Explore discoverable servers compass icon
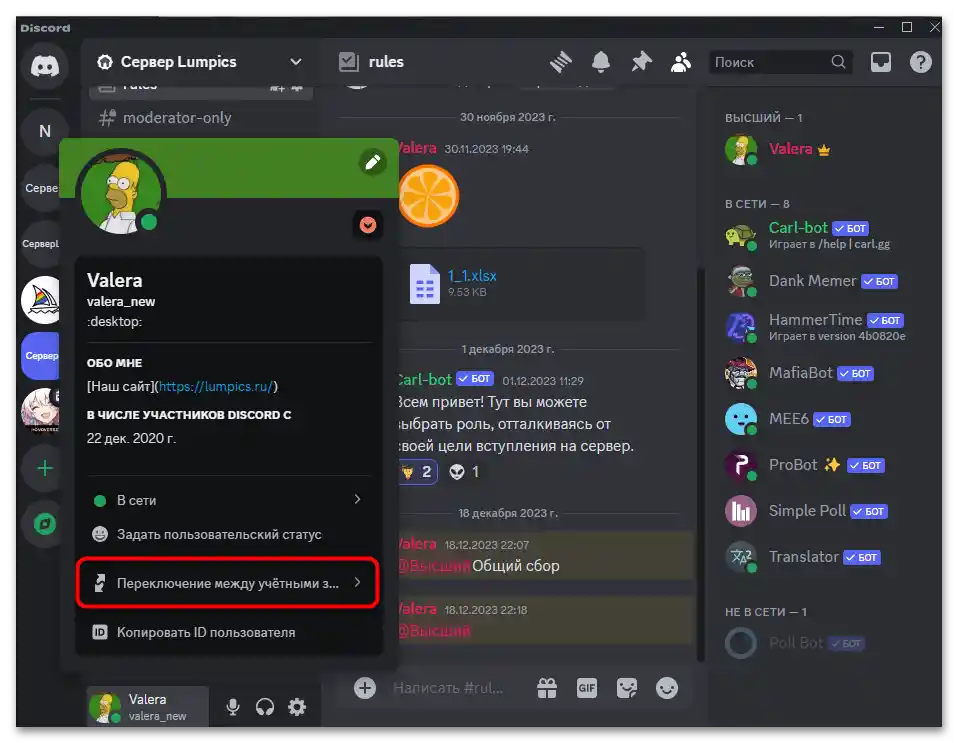The height and width of the screenshot is (743, 958). click(x=44, y=524)
